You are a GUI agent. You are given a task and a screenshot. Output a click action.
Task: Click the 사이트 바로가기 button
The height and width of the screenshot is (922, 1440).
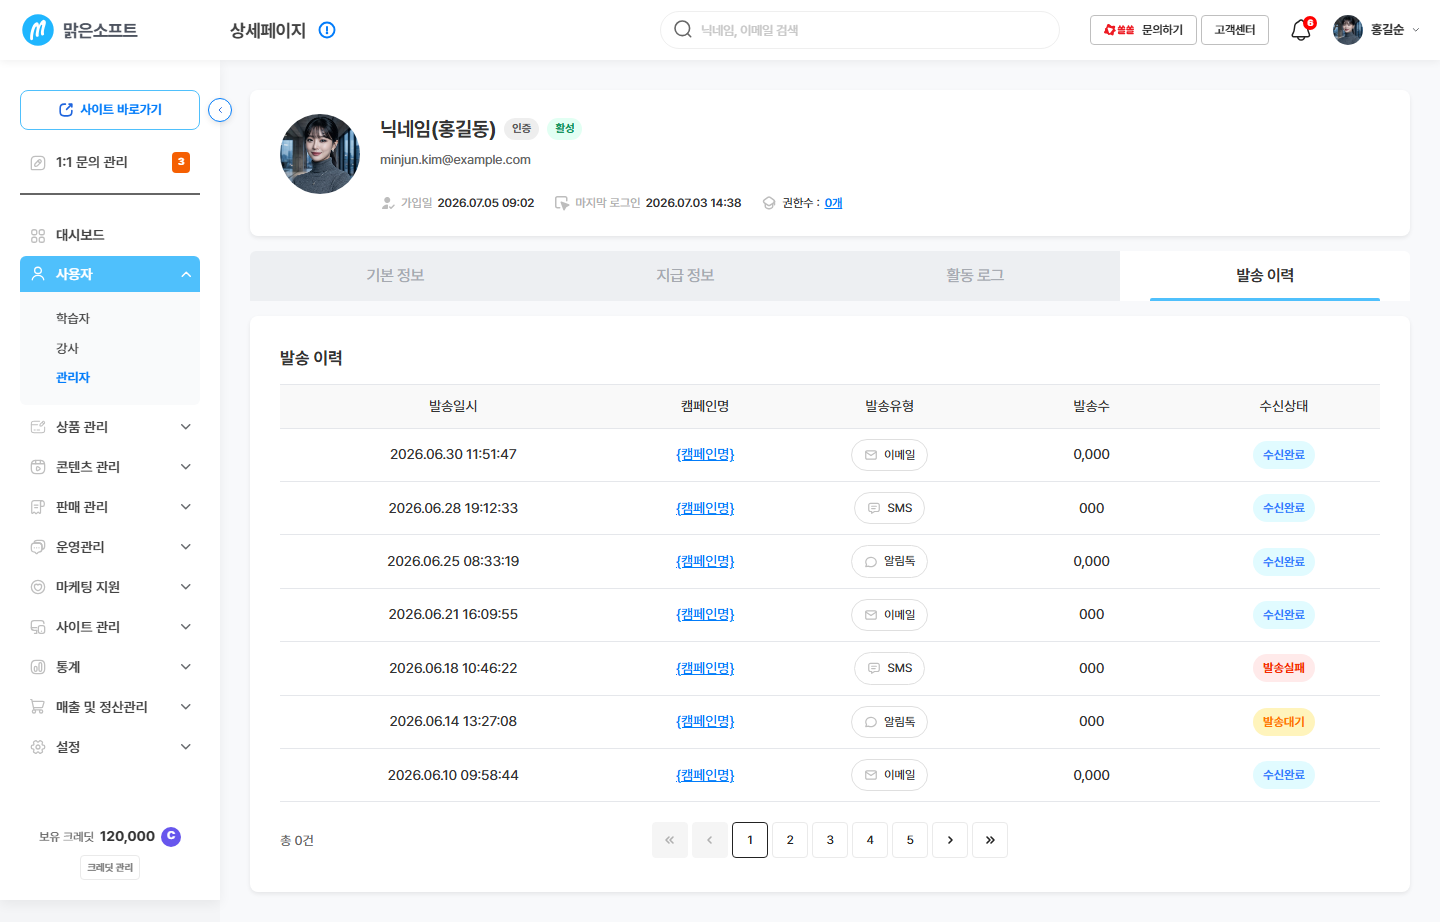coord(110,110)
